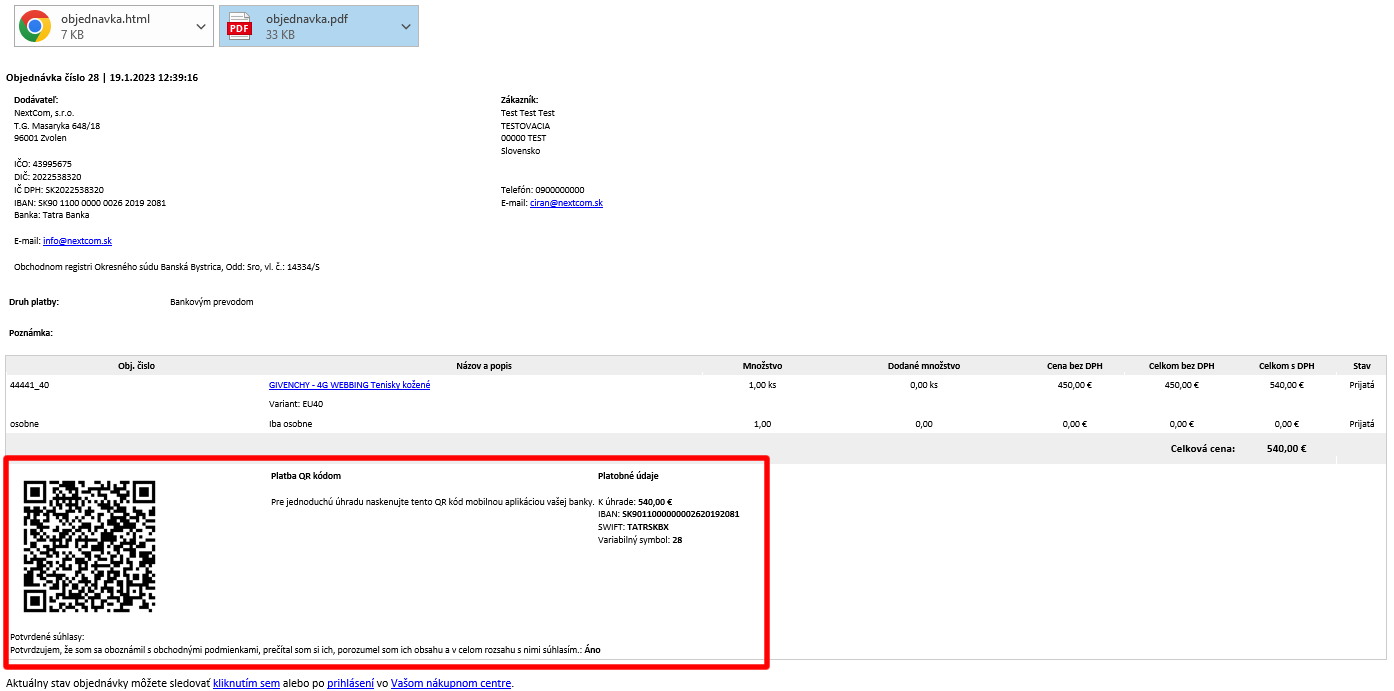Click the 'Názov a popis' column header

point(484,366)
